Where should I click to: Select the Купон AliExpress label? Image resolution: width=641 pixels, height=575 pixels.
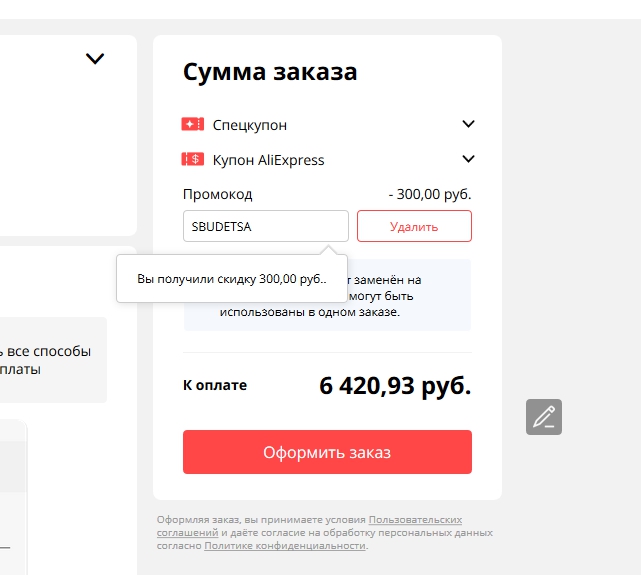(268, 160)
